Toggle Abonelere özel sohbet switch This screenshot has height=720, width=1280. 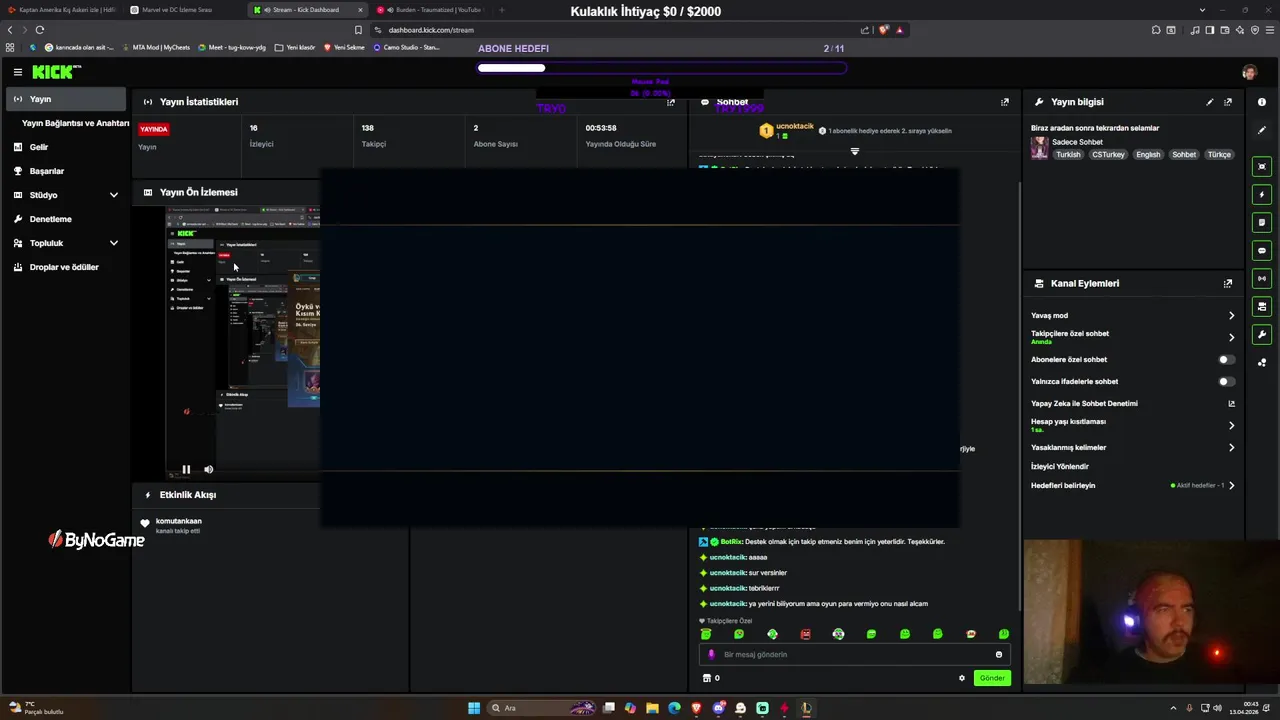coord(1226,359)
